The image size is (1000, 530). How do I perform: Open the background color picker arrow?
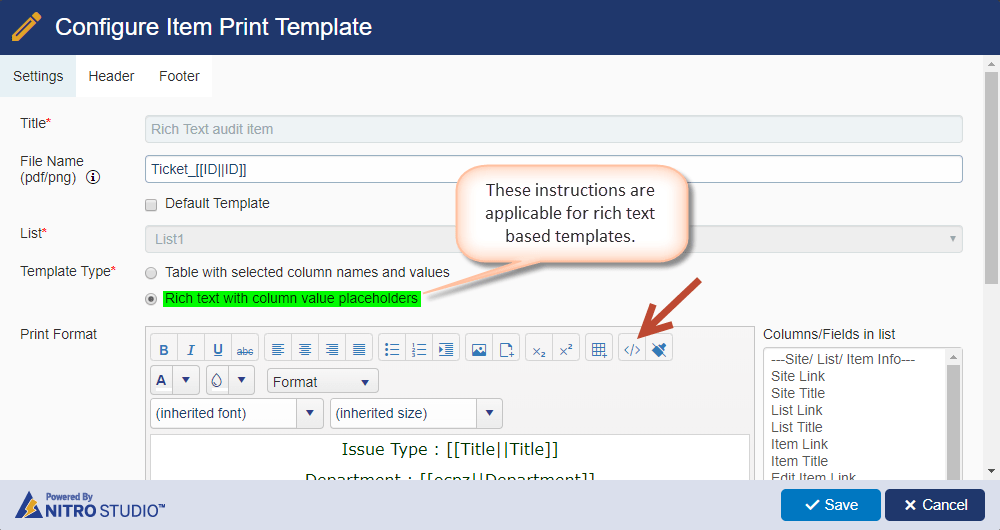click(x=242, y=381)
